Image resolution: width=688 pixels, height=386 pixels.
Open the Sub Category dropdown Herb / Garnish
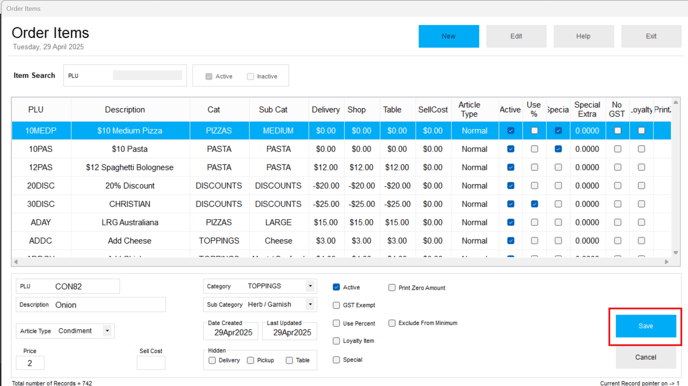pyautogui.click(x=310, y=304)
